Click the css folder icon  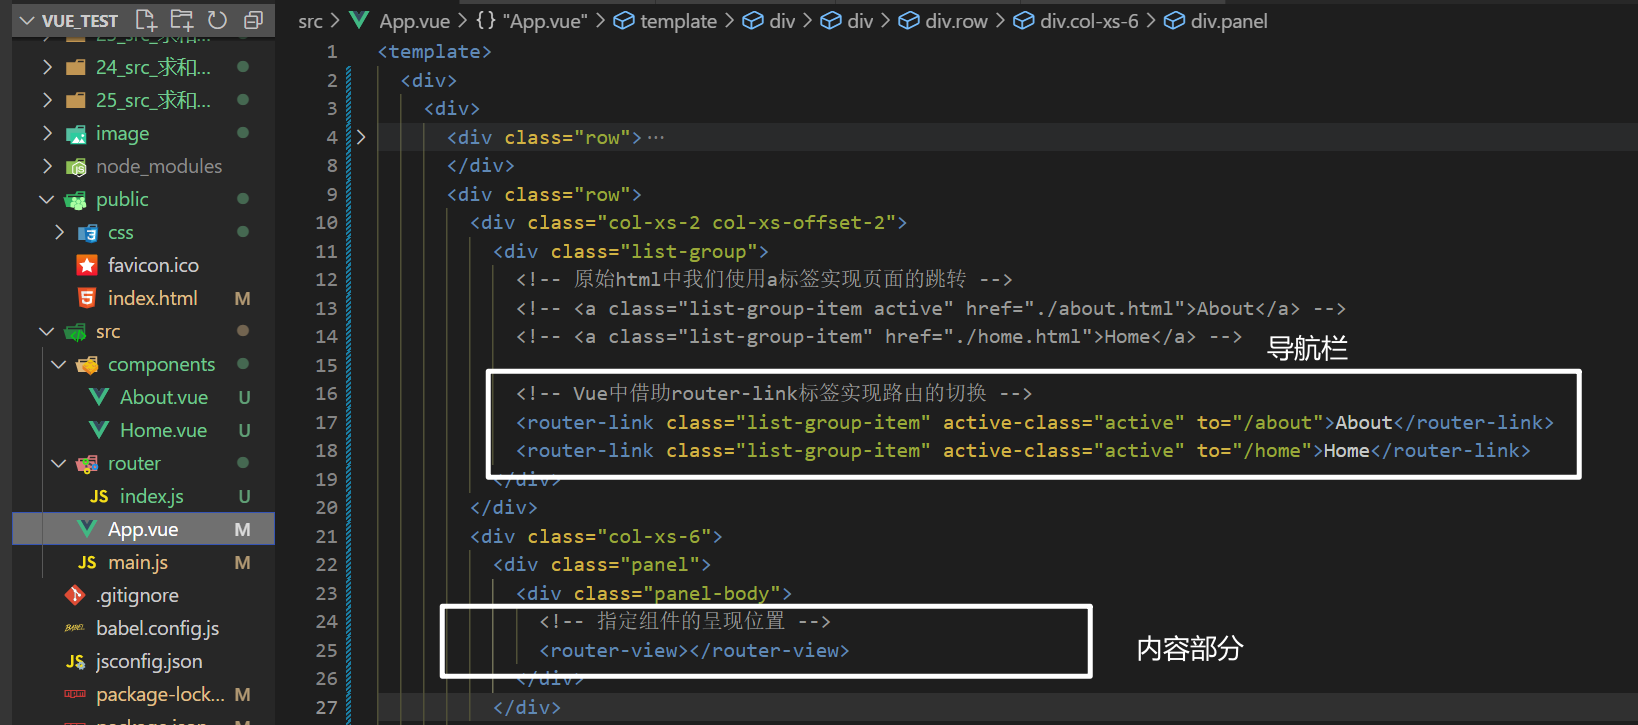(x=88, y=233)
